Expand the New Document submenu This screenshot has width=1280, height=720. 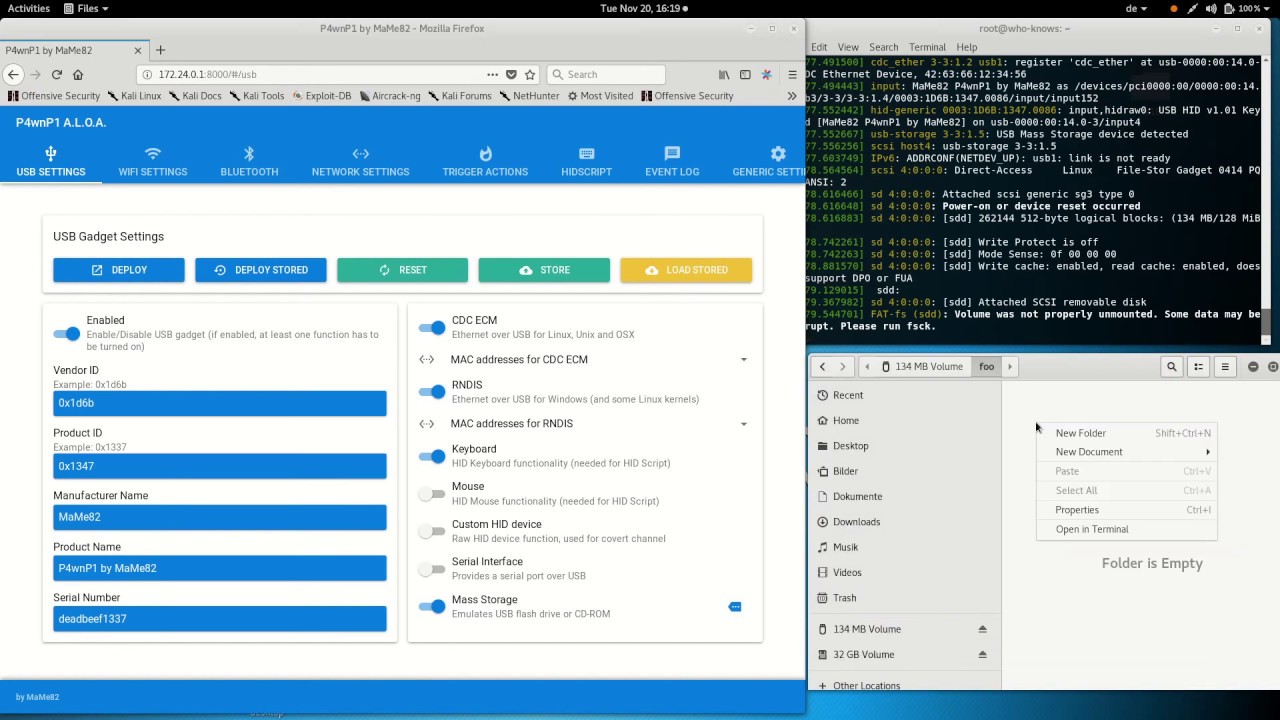click(1127, 452)
